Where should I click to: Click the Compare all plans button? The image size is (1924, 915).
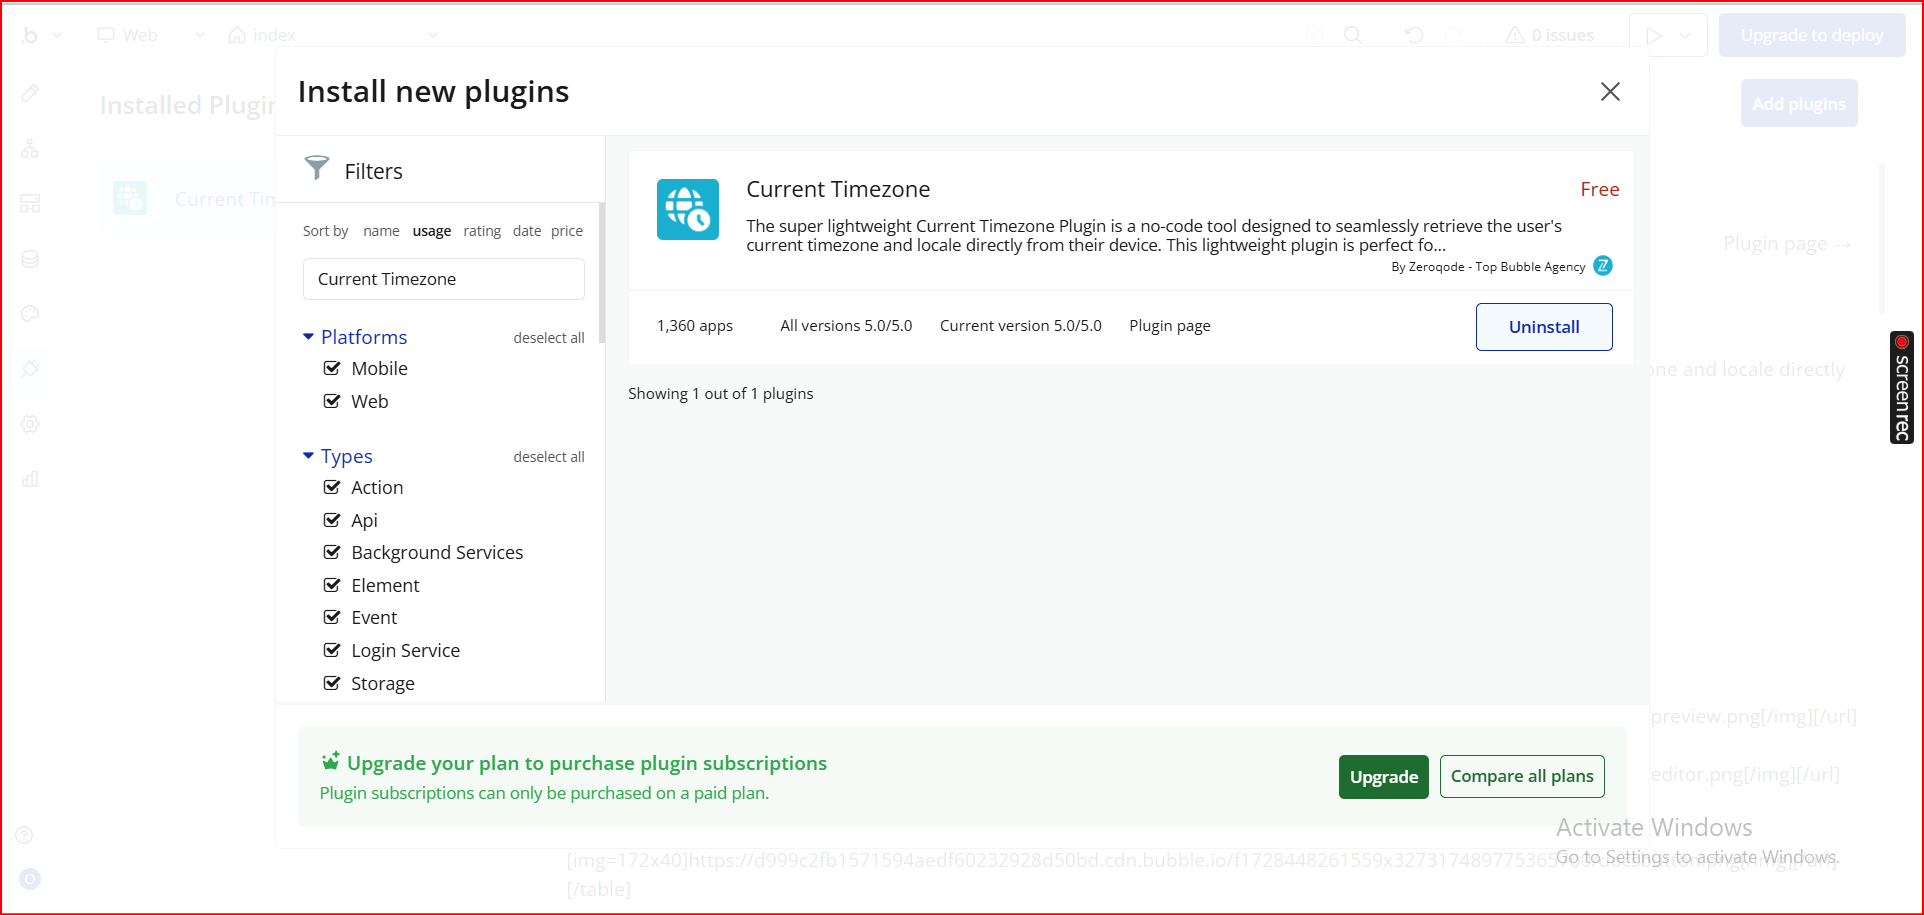[1521, 776]
